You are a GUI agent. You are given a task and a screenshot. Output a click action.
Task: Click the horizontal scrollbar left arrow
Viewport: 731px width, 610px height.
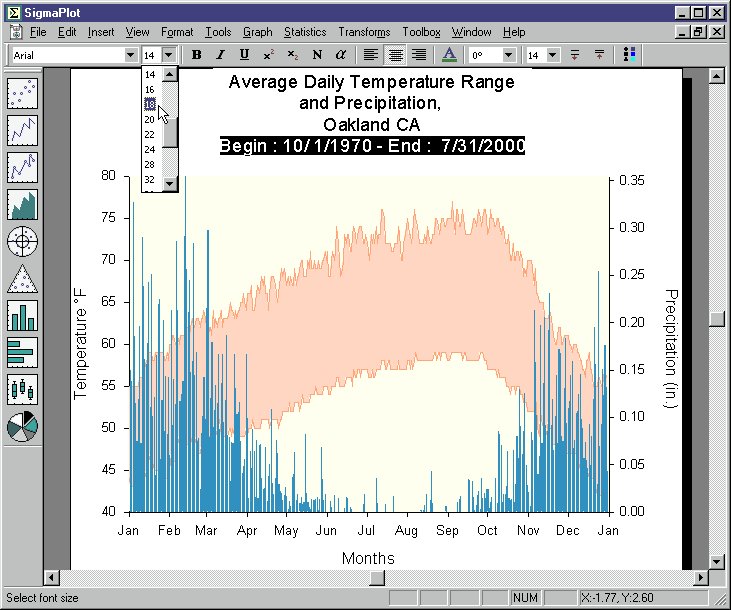click(x=51, y=578)
